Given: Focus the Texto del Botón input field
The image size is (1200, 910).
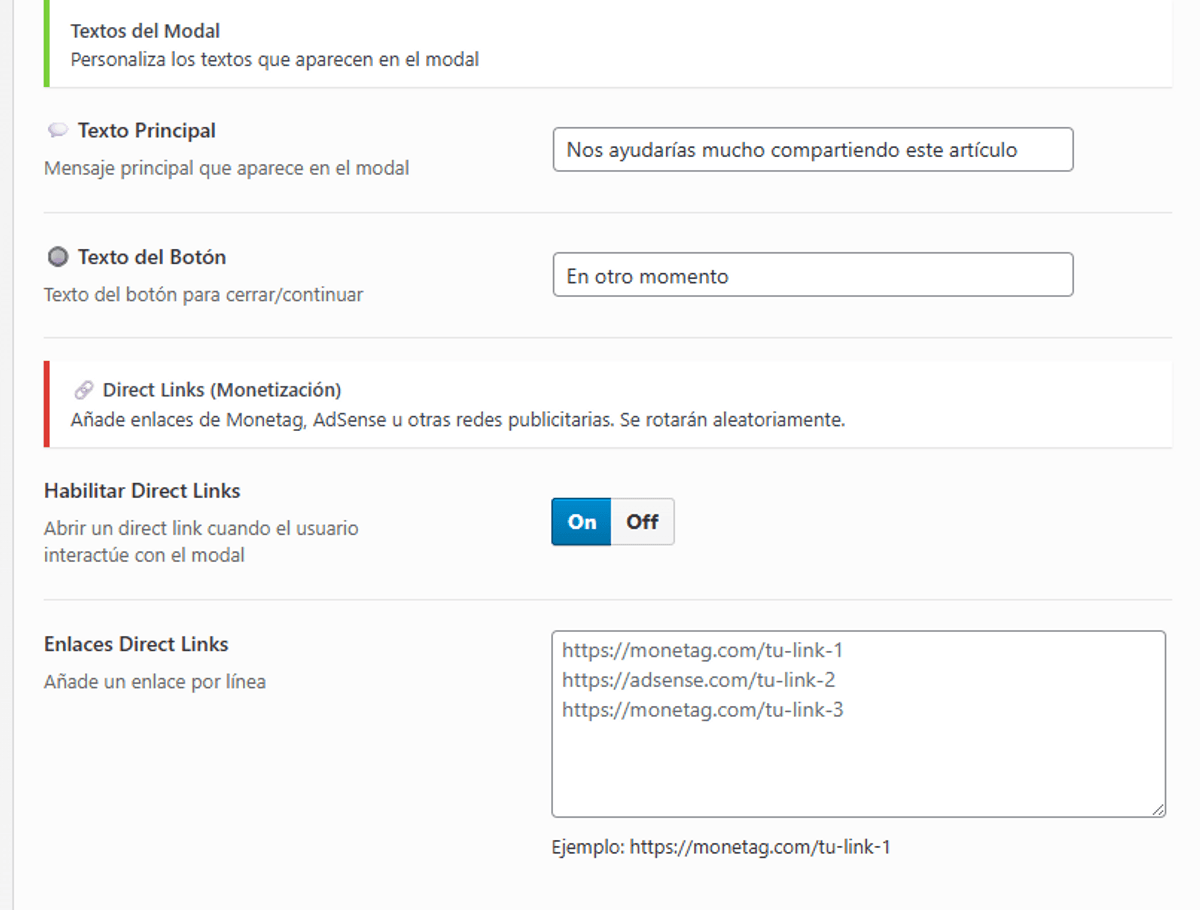Looking at the screenshot, I should click(x=812, y=276).
